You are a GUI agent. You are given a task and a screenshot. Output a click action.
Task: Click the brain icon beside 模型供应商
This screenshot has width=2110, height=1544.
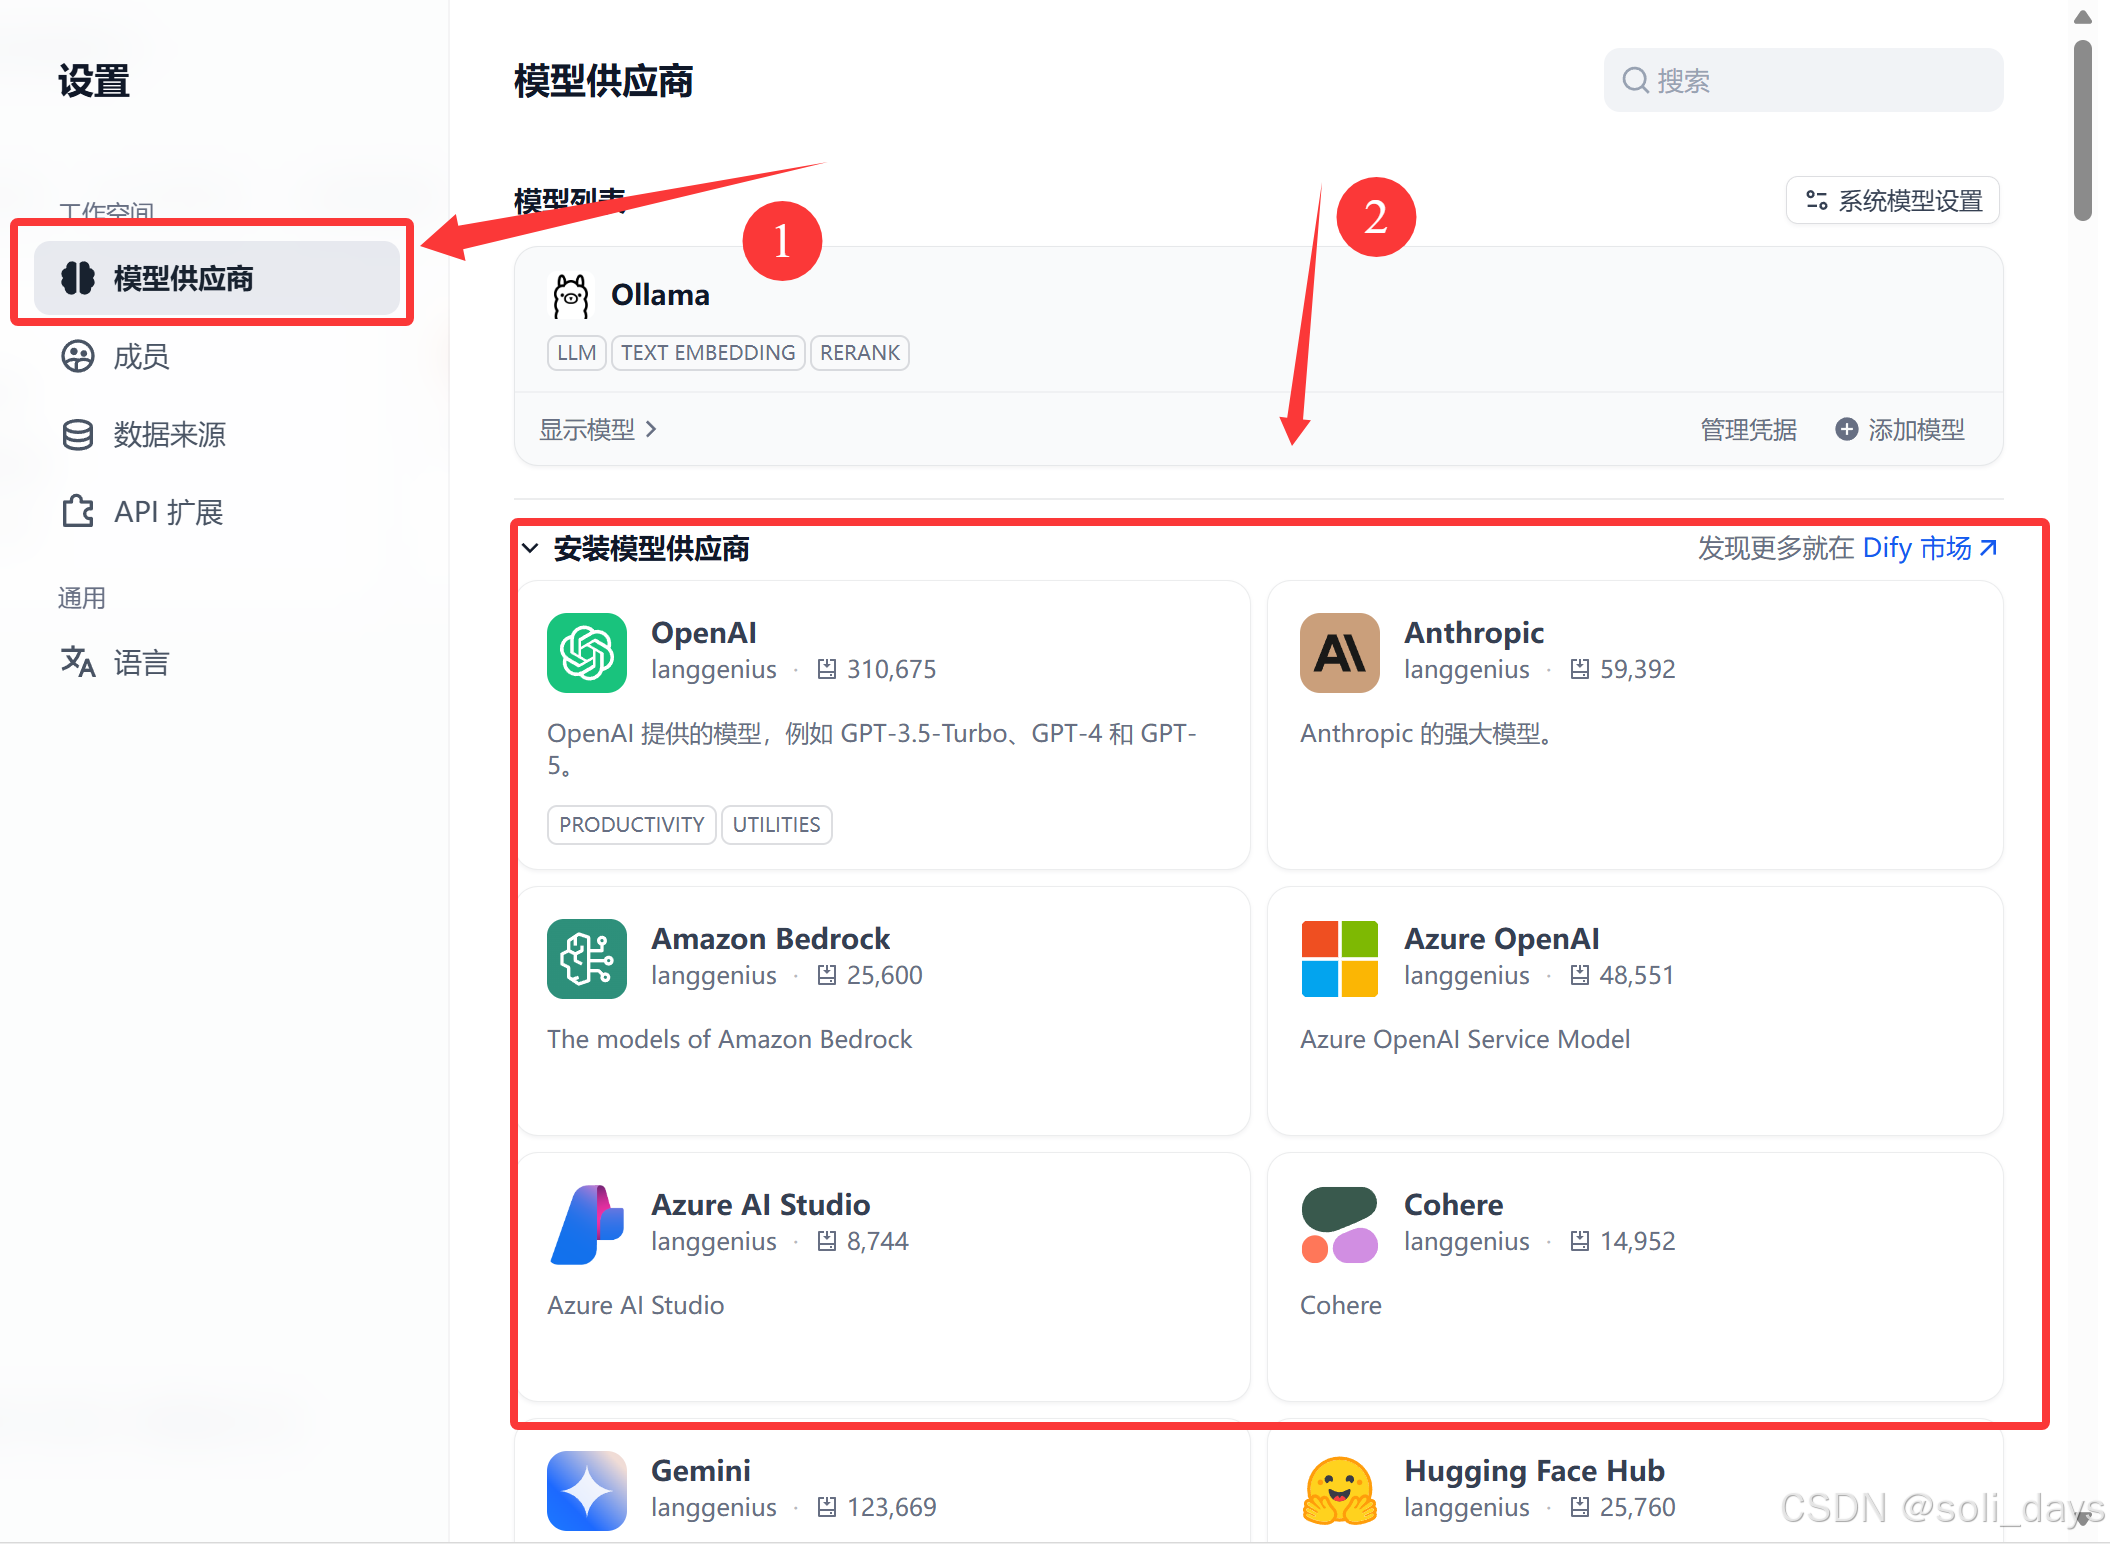(x=78, y=277)
